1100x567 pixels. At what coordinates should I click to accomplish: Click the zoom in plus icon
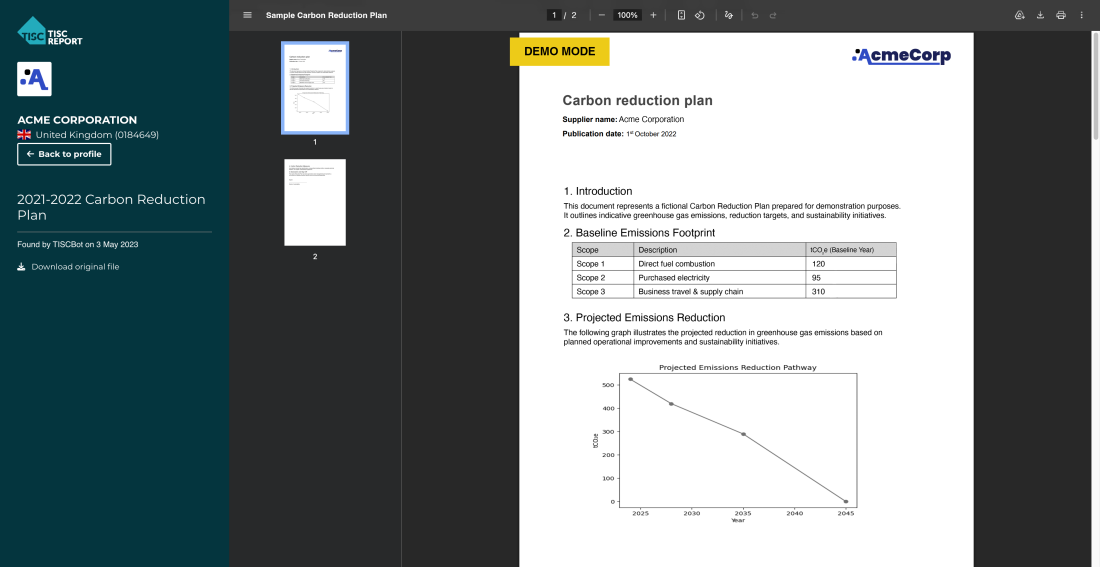pyautogui.click(x=653, y=15)
